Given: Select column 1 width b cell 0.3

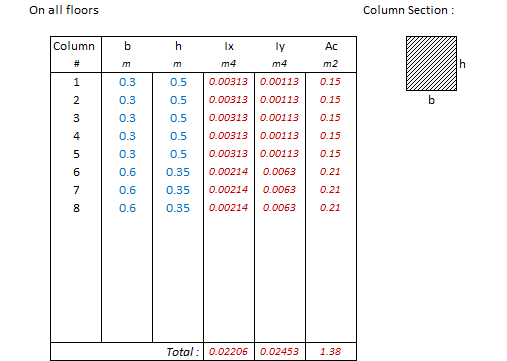Looking at the screenshot, I should (127, 82).
